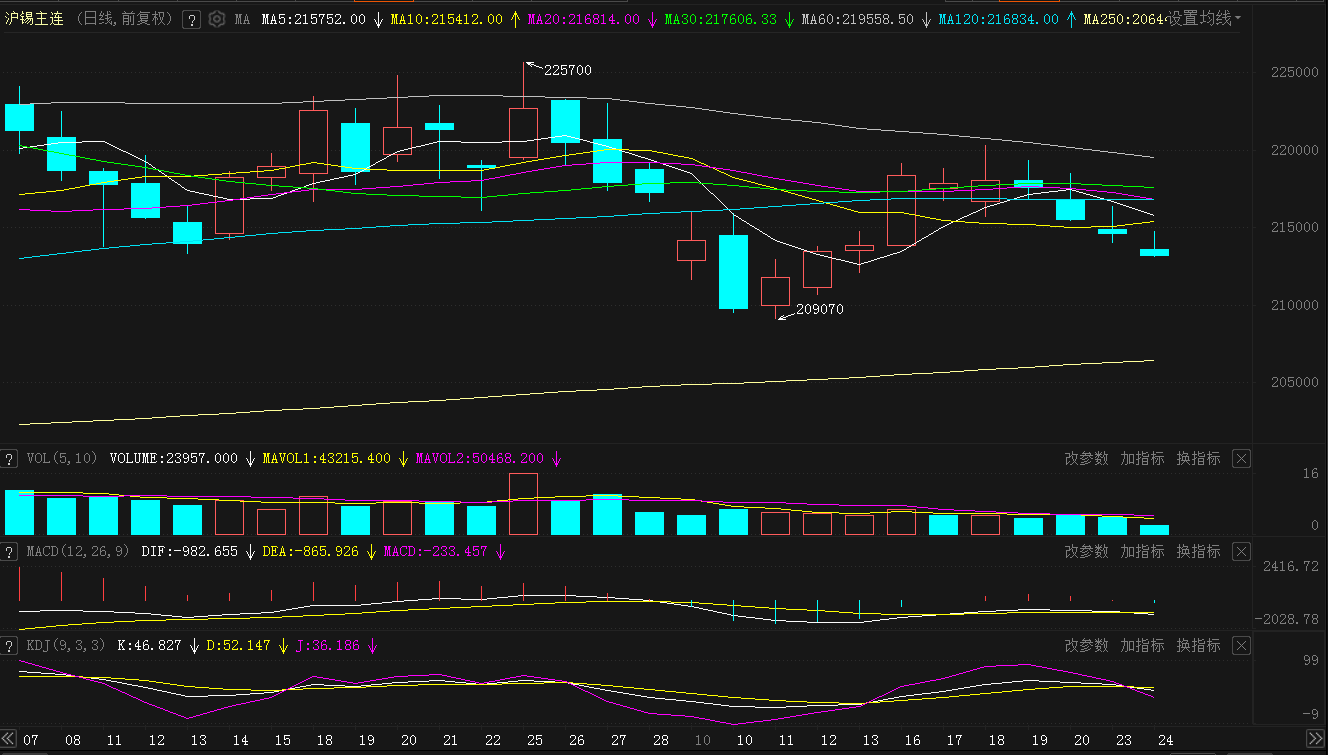This screenshot has width=1328, height=755.
Task: Click the help icon in KDJ panel
Action: click(9, 646)
